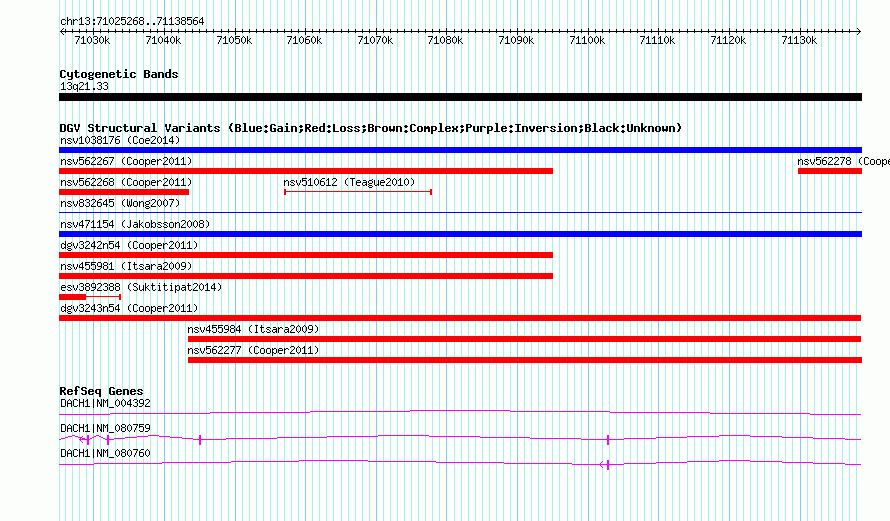
Task: Click the chr13:71025268..71138564 coordinate label
Action: 132,21
